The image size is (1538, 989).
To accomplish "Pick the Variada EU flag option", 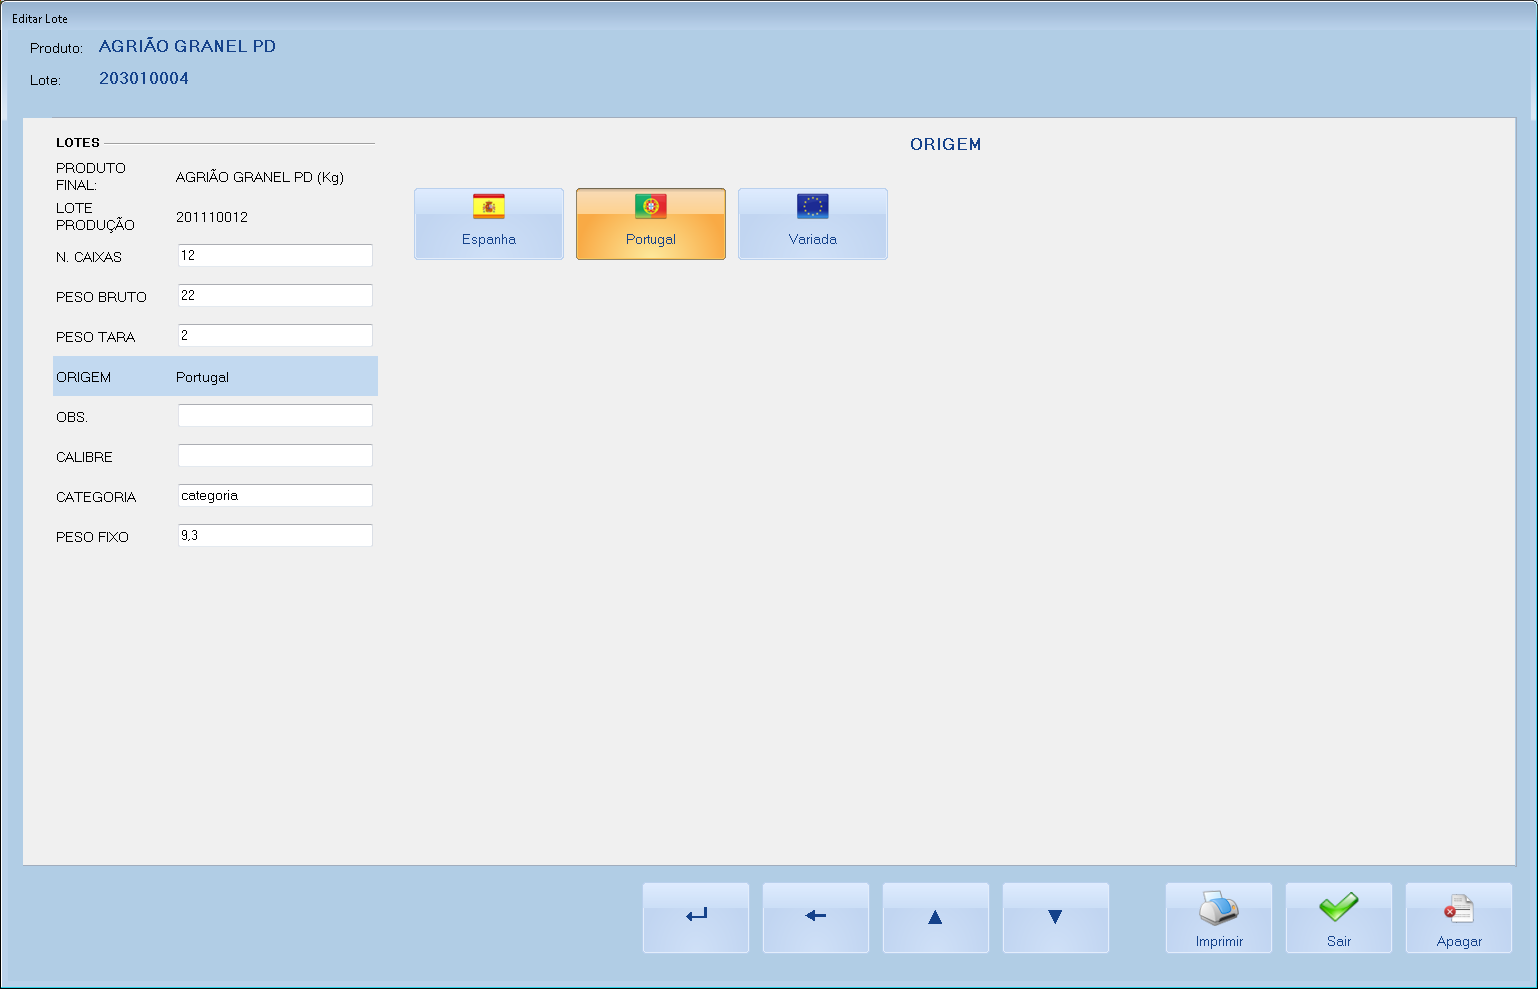I will (812, 224).
